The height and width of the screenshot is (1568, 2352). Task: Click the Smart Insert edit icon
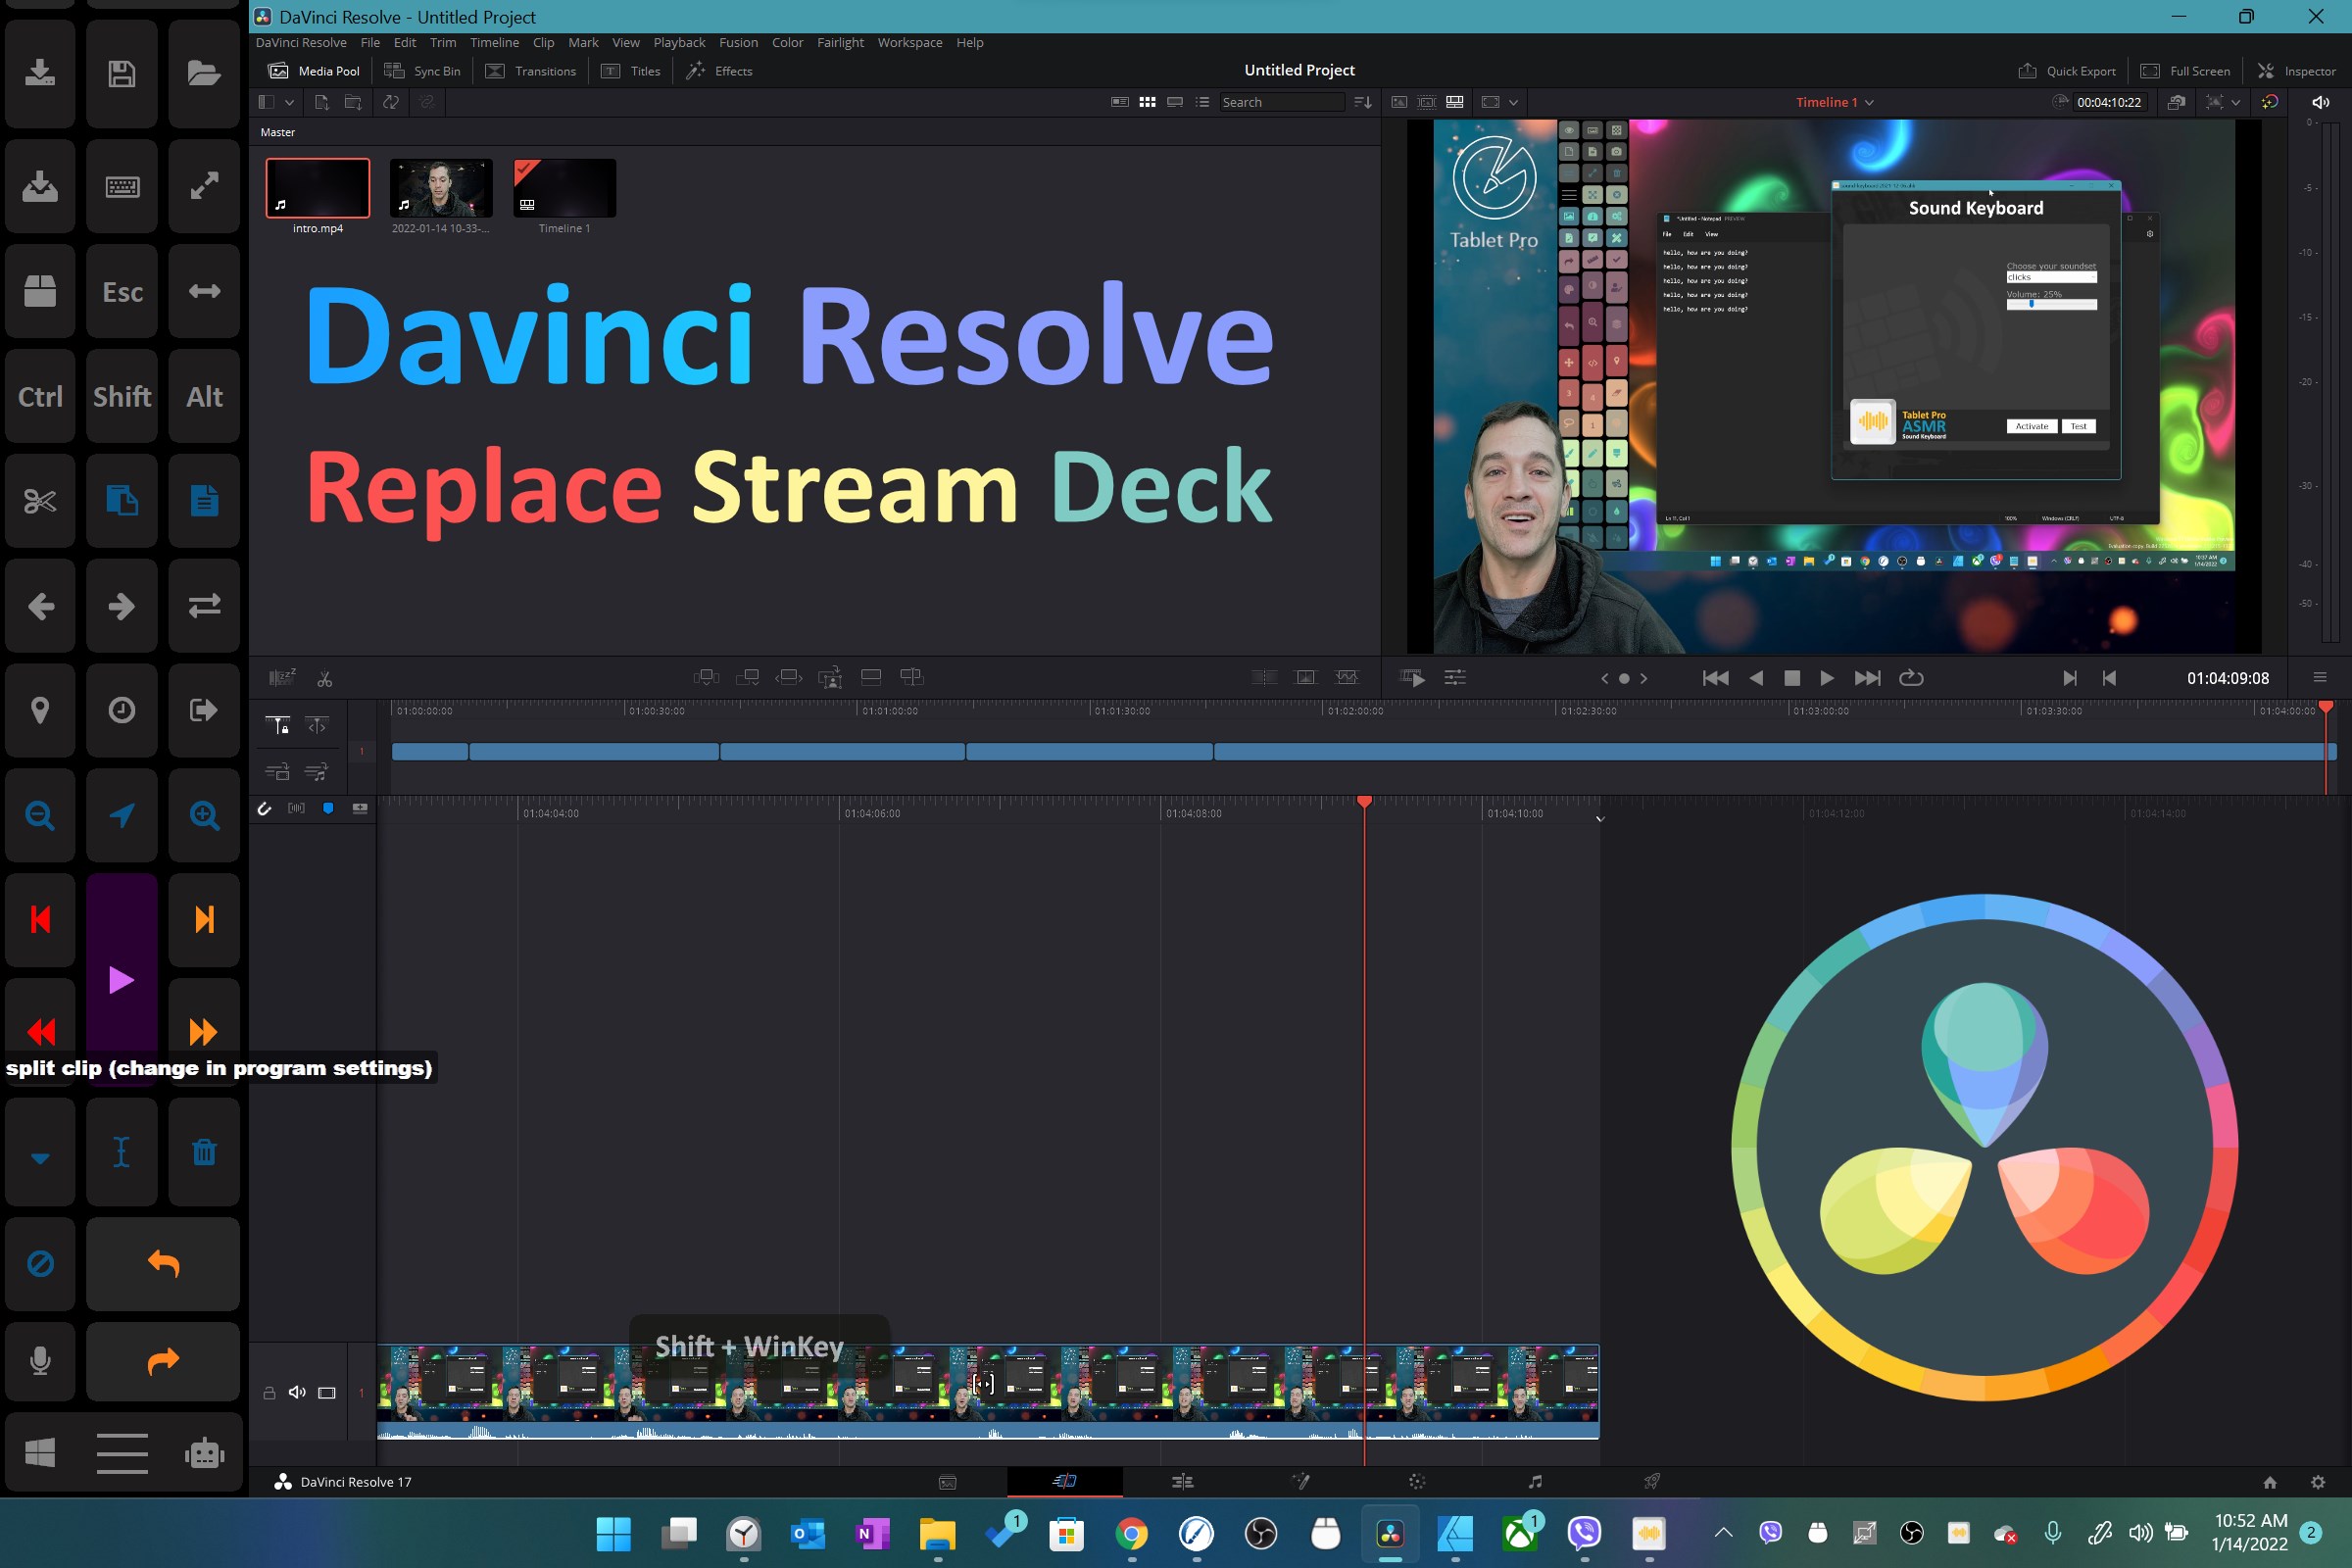706,678
